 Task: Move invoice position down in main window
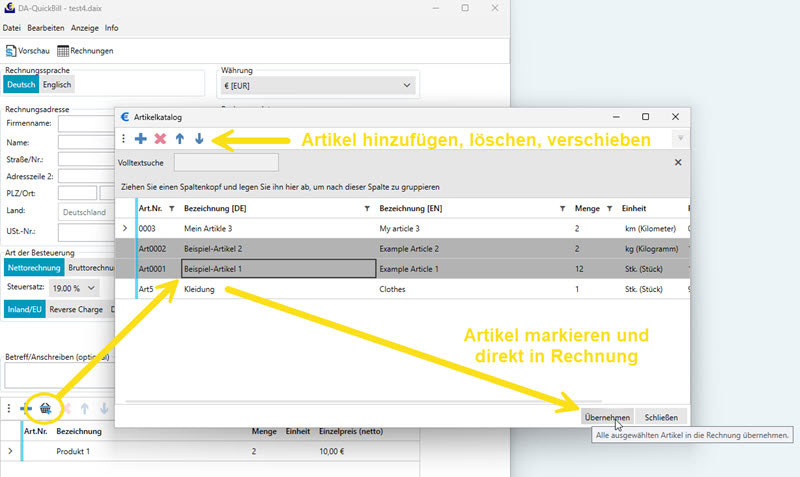coord(104,408)
